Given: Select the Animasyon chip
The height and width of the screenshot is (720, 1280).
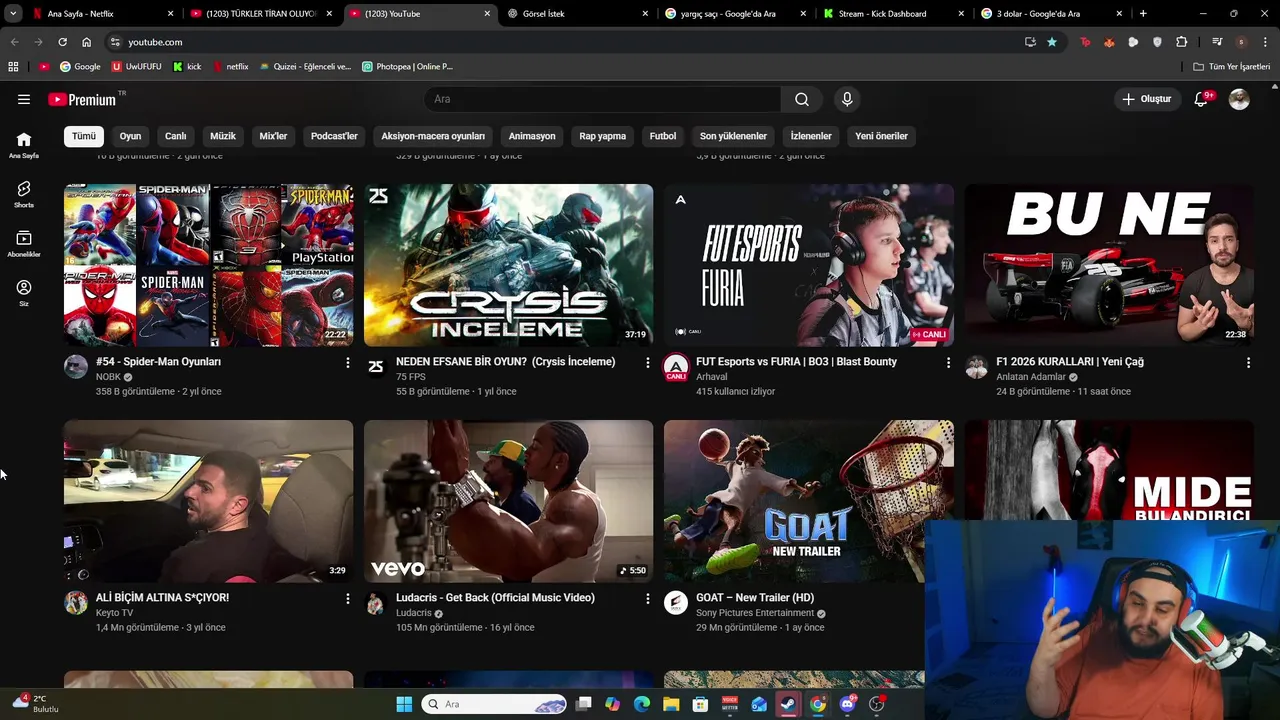Looking at the screenshot, I should 532,136.
